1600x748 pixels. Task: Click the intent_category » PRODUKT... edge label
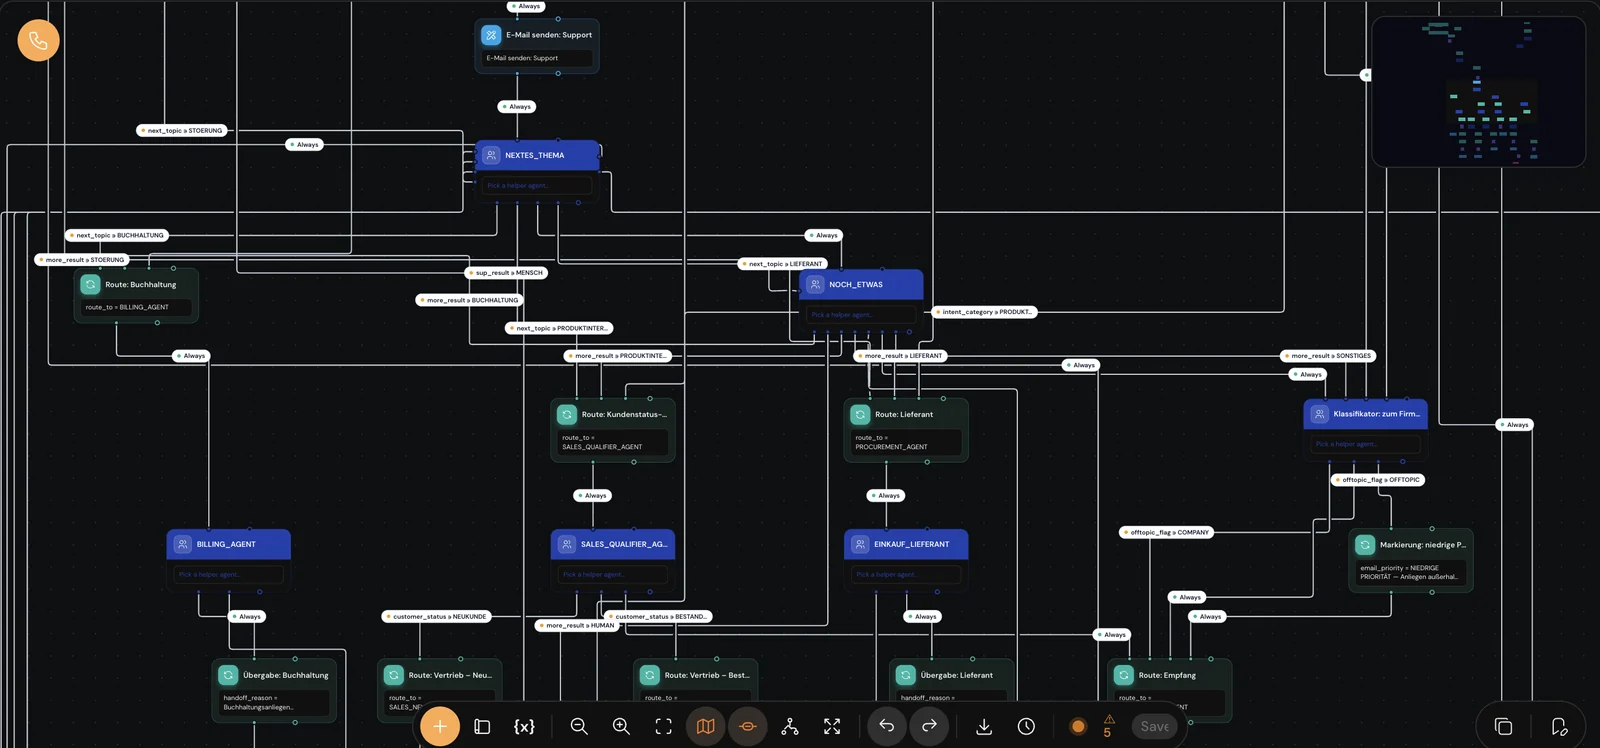pyautogui.click(x=983, y=312)
